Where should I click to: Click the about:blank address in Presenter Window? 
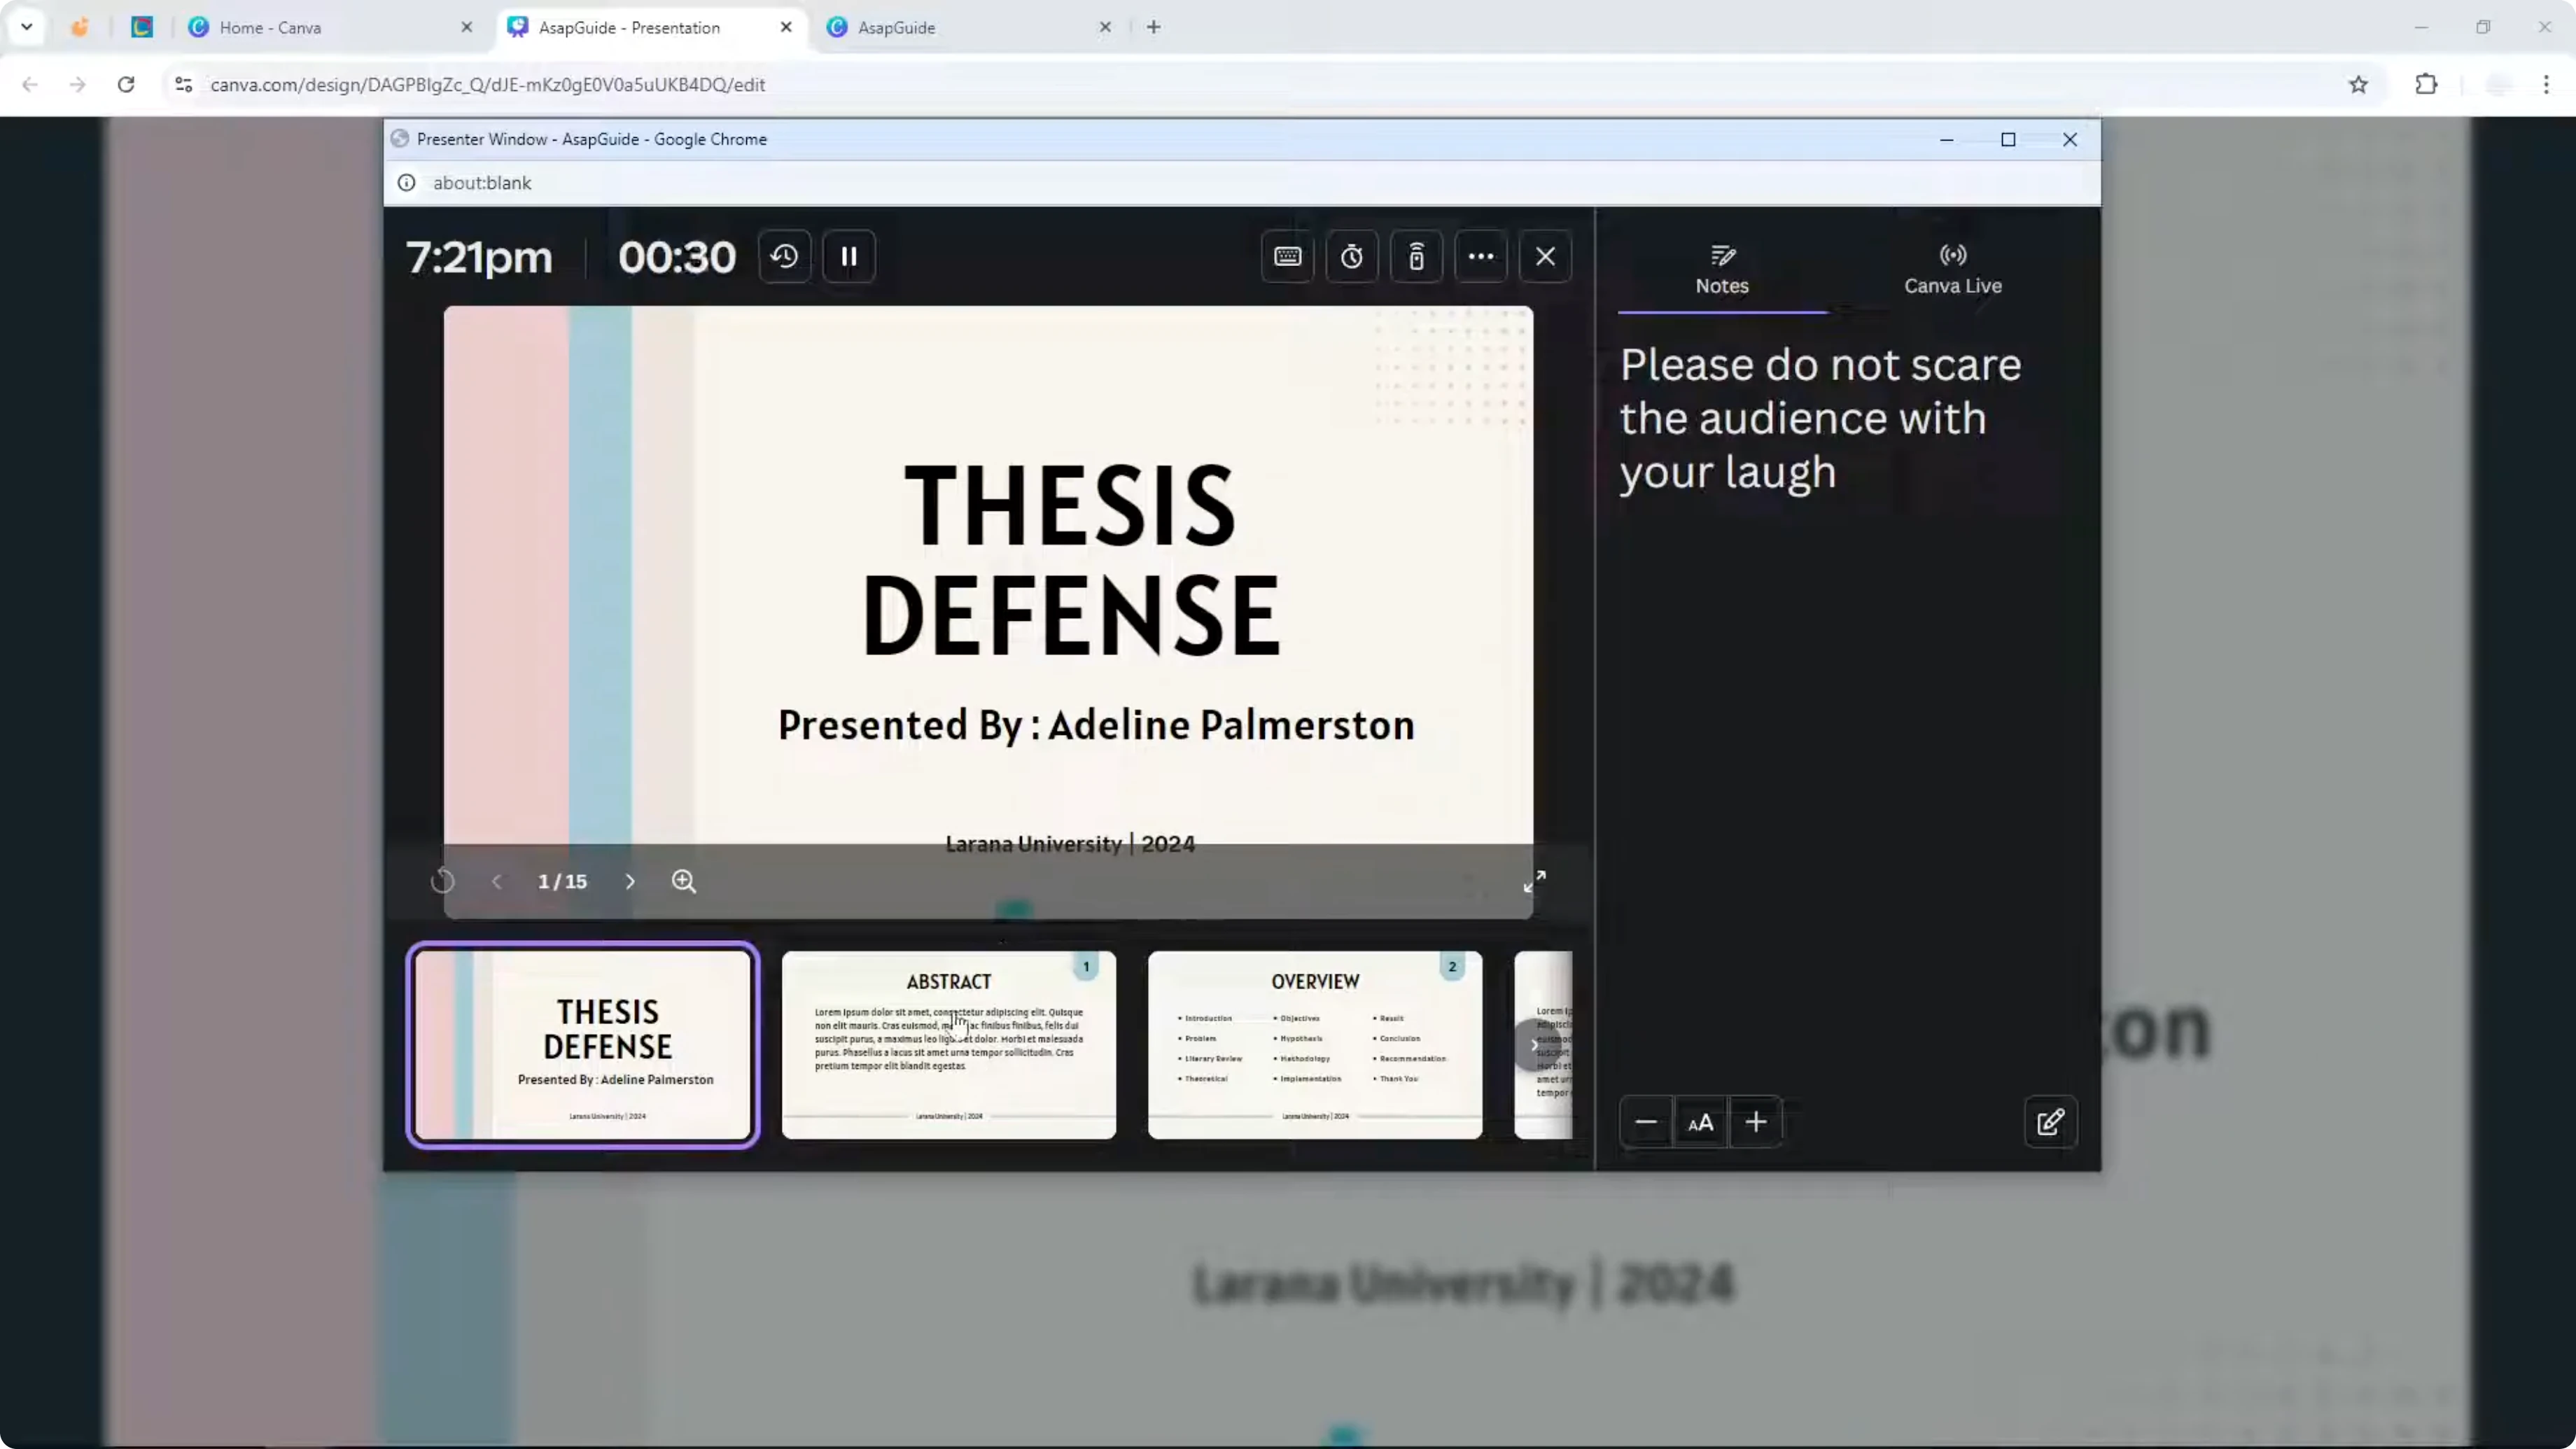pos(482,183)
